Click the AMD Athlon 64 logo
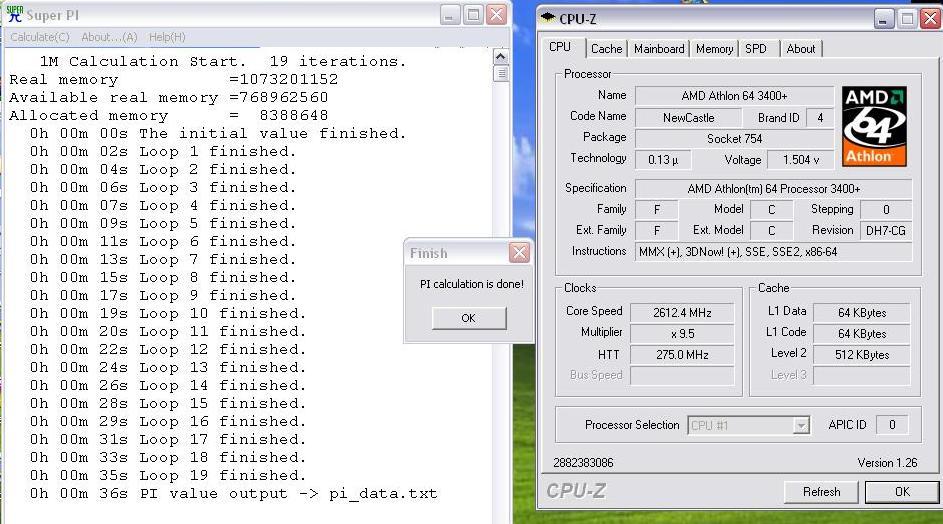The height and width of the screenshot is (524, 943). (x=874, y=126)
